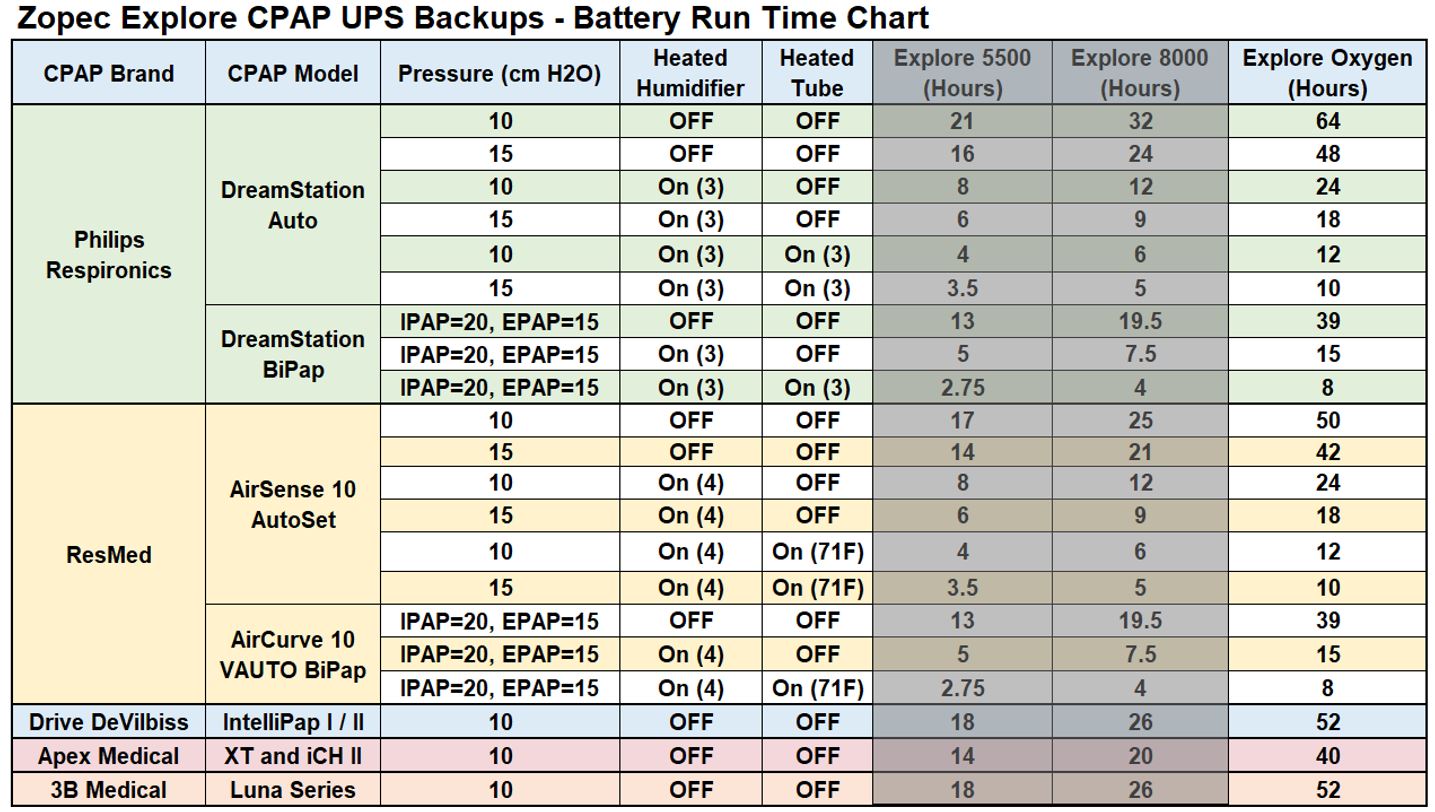
Task: Click the Explore 8000 (Hours) header
Action: pyautogui.click(x=1139, y=73)
